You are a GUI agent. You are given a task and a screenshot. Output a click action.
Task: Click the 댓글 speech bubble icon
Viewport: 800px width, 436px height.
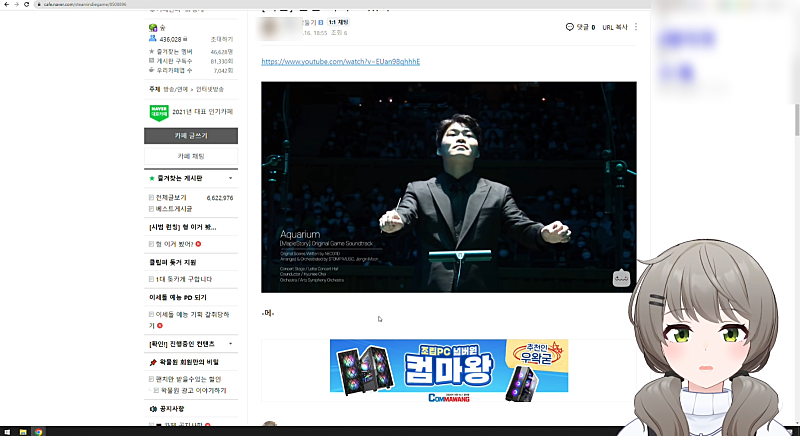(570, 27)
